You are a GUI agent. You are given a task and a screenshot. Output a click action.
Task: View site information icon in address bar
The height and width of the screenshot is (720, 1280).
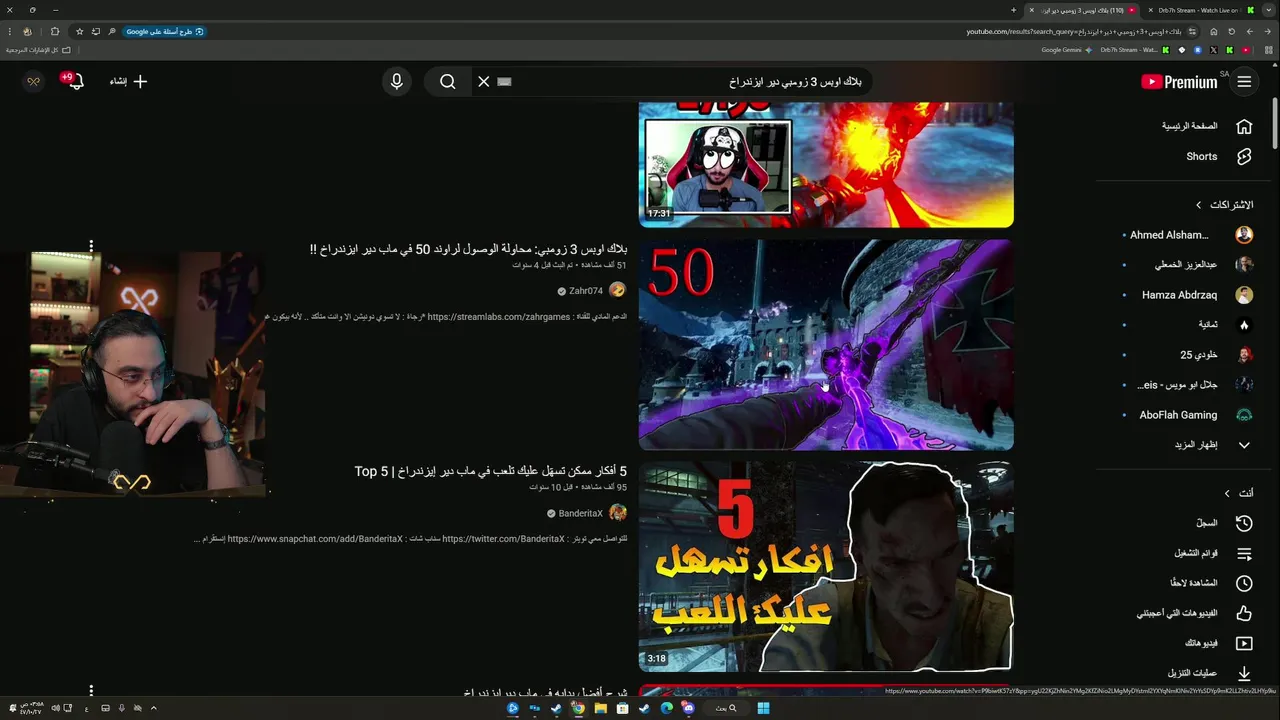tap(1192, 31)
